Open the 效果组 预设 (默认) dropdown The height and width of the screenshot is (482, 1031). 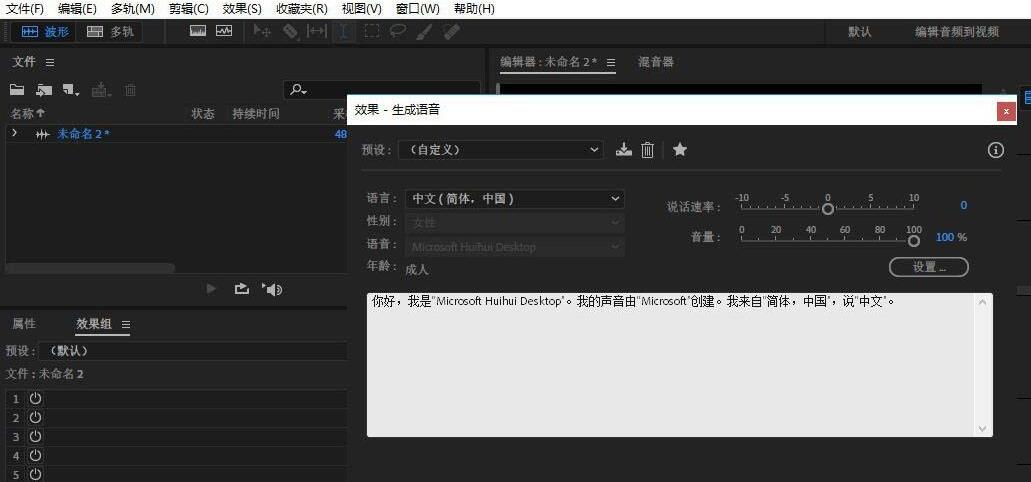[x=193, y=351]
